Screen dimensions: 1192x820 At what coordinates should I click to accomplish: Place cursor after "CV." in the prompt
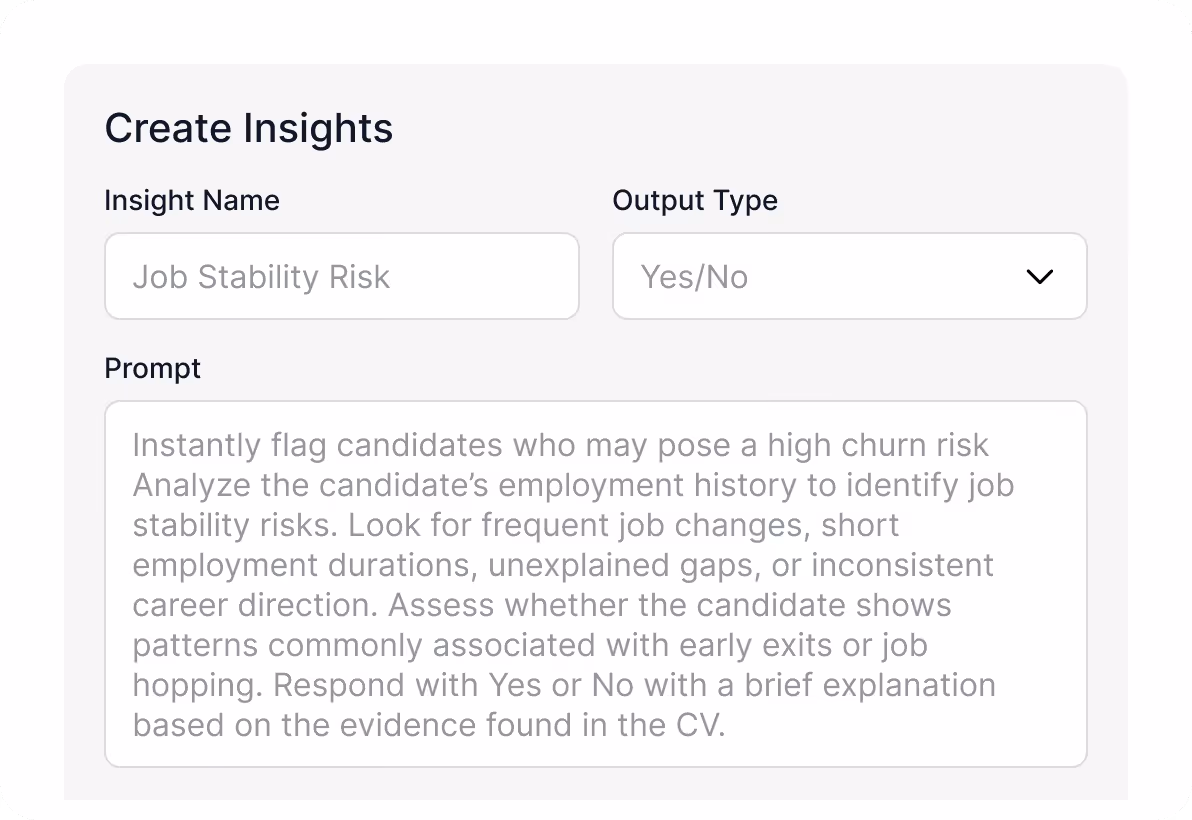724,726
